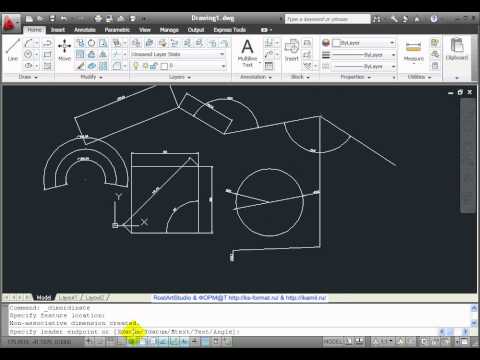Switch to the Annotate ribbon tab
Viewport: 480px width, 360px height.
[85, 30]
